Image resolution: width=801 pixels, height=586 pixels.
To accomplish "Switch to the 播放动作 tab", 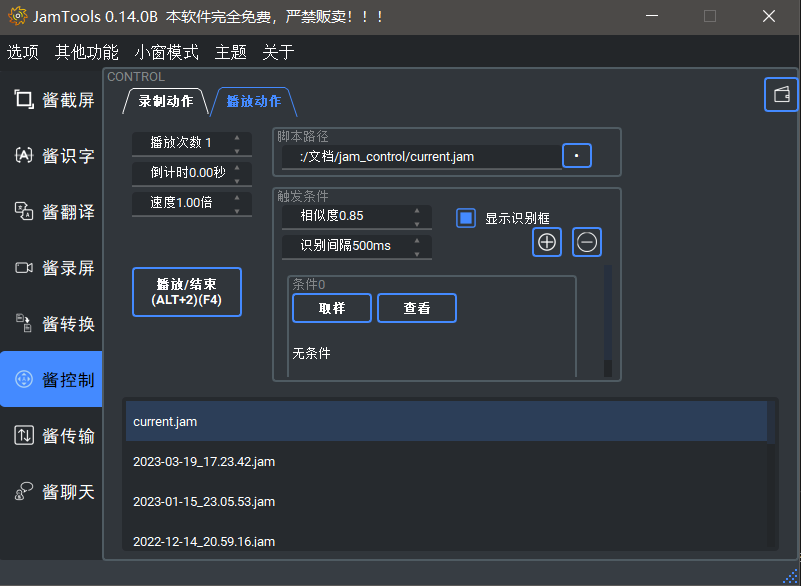I will pos(254,101).
